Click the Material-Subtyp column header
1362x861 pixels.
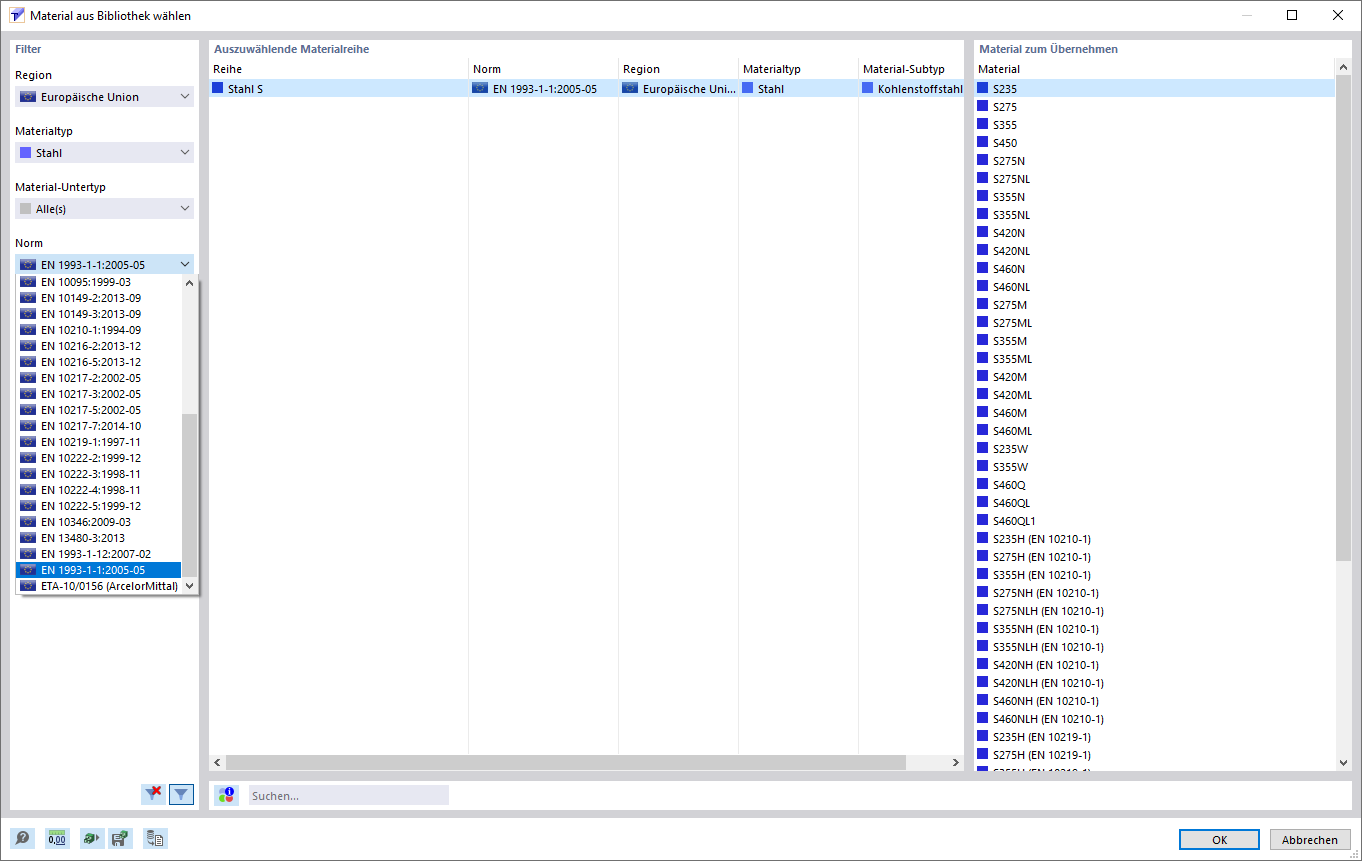point(911,69)
